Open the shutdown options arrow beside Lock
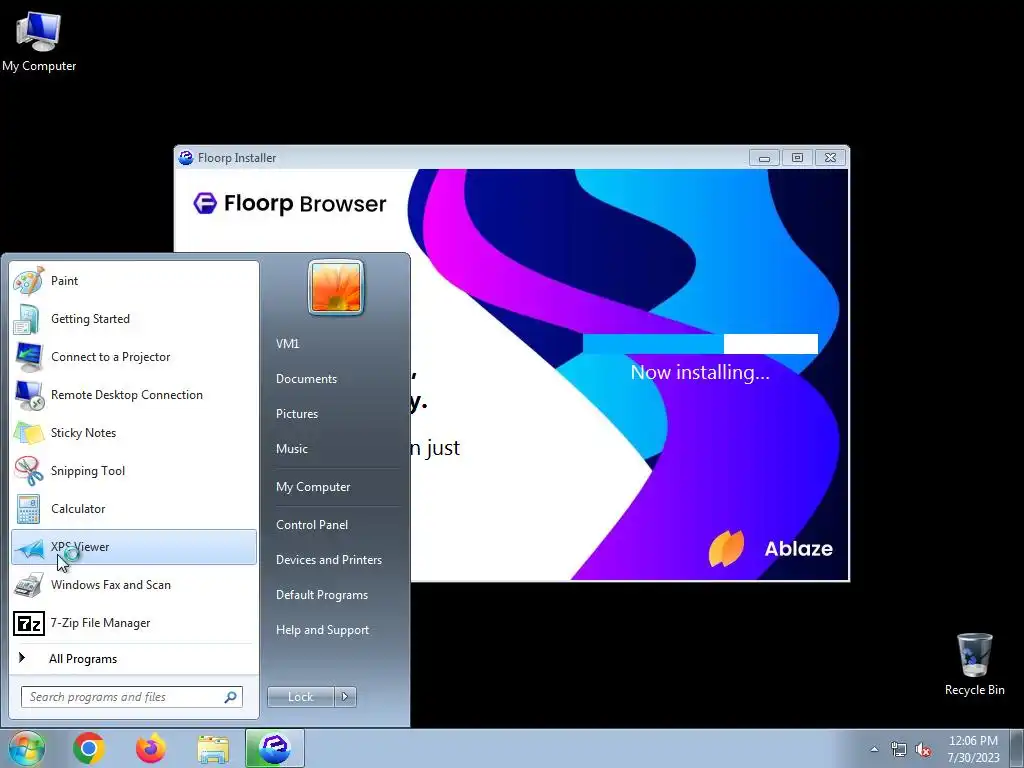The image size is (1024, 768). [x=345, y=697]
